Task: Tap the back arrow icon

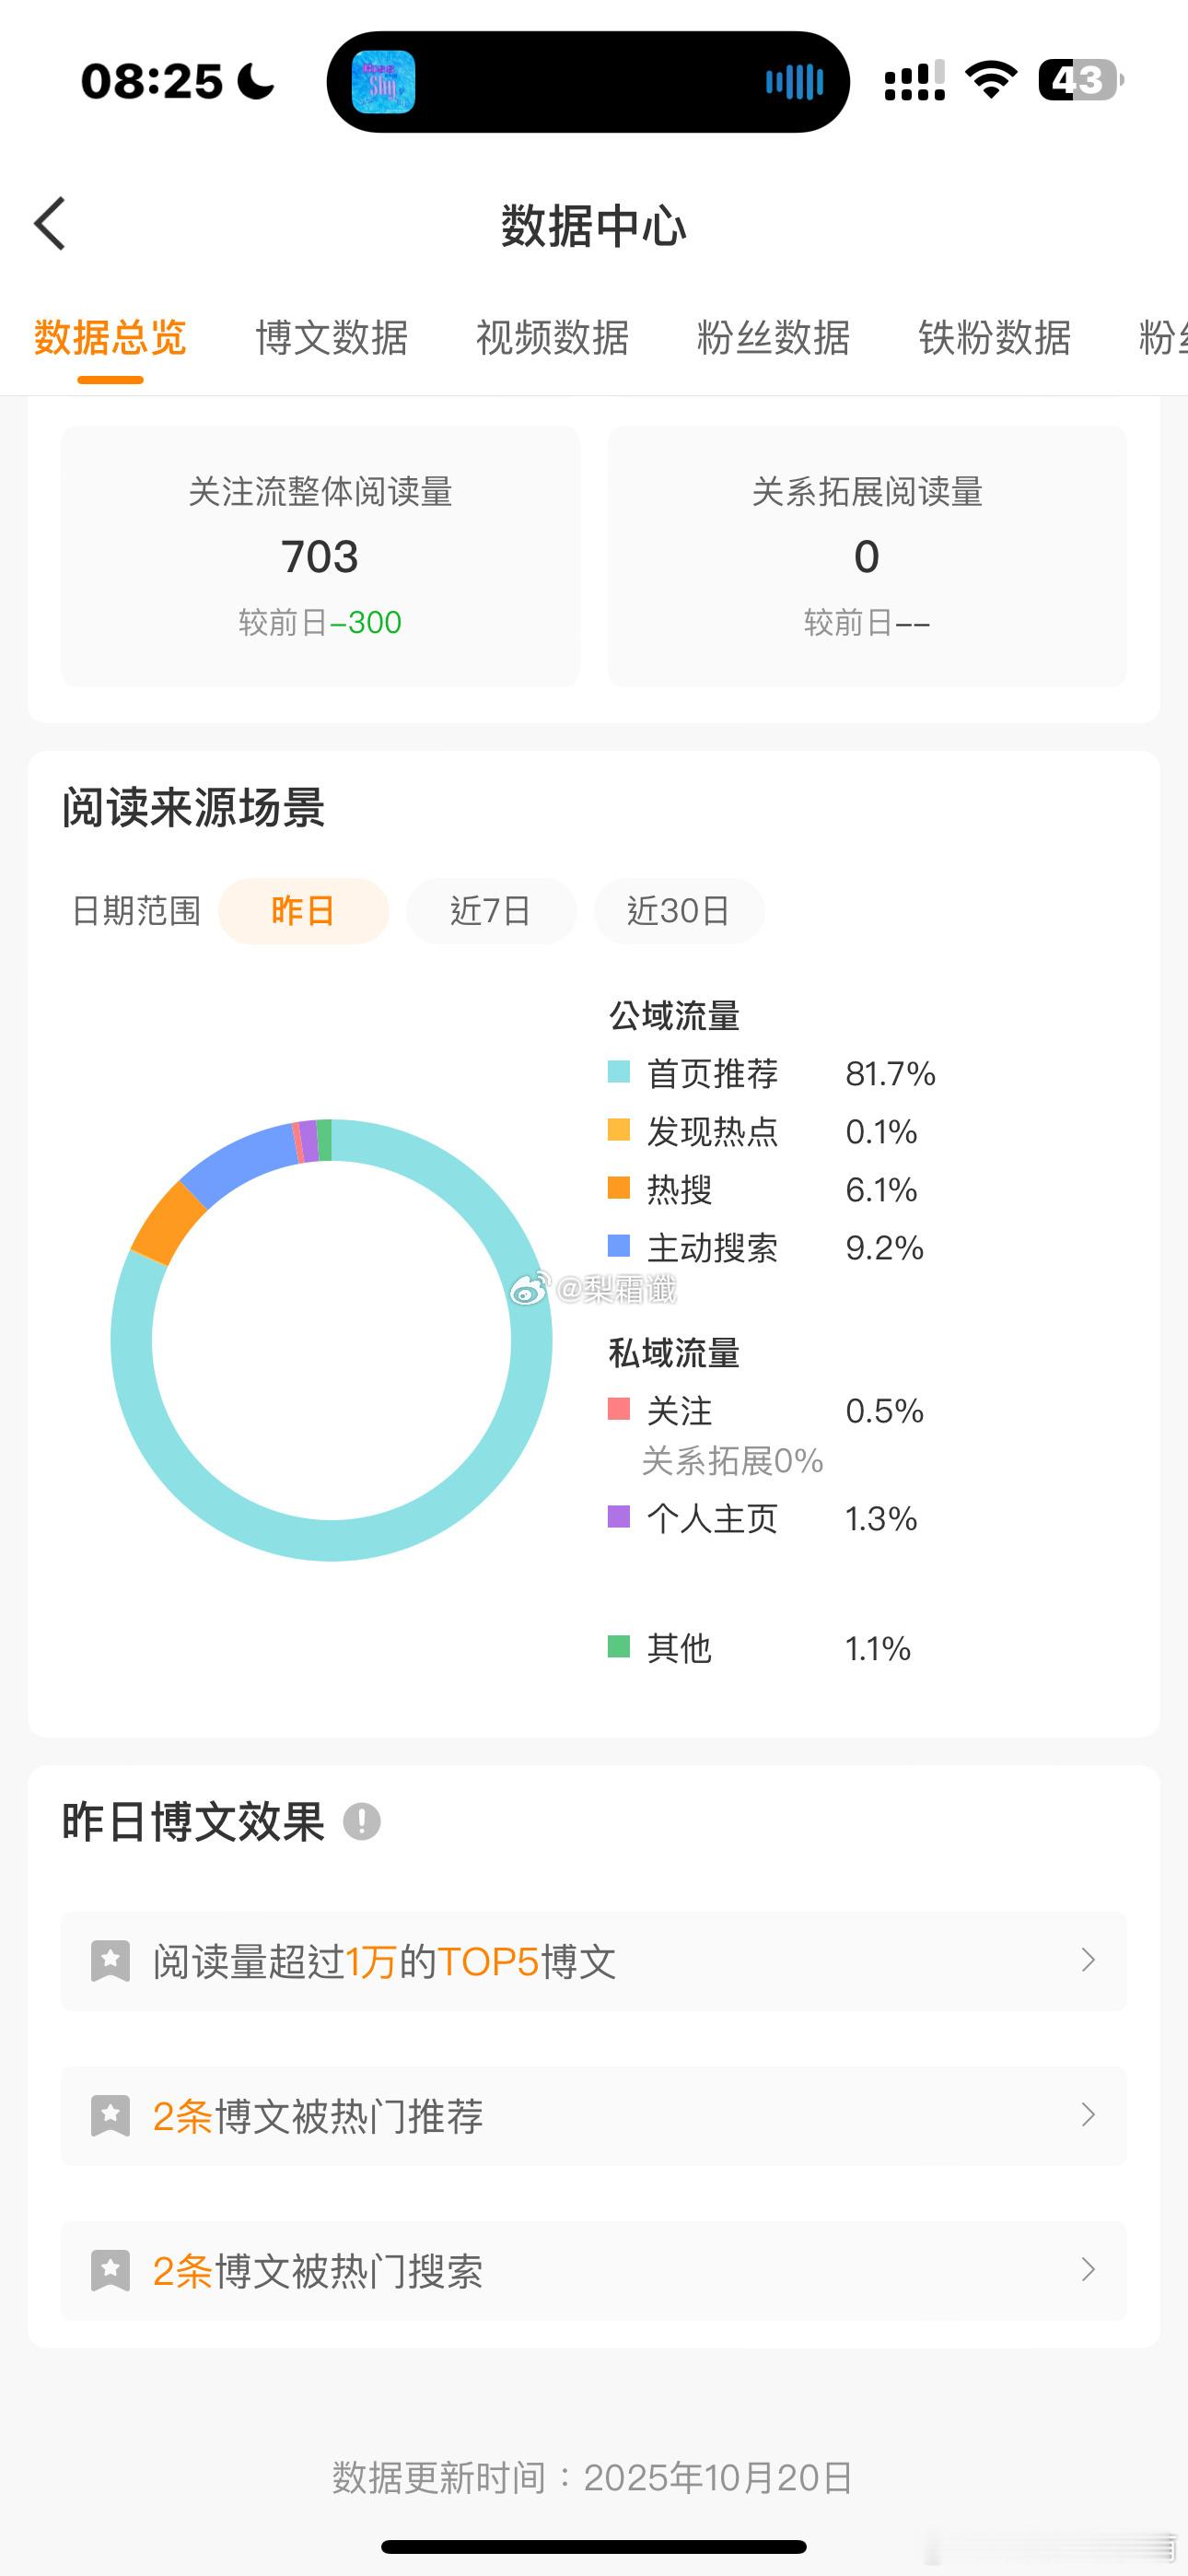Action: point(50,223)
